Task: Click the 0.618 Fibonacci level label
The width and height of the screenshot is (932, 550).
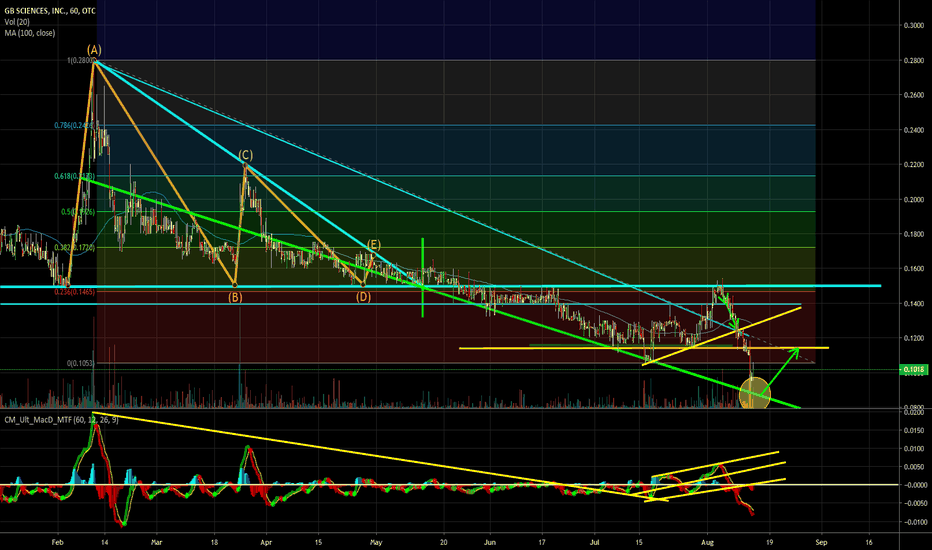Action: 74,177
